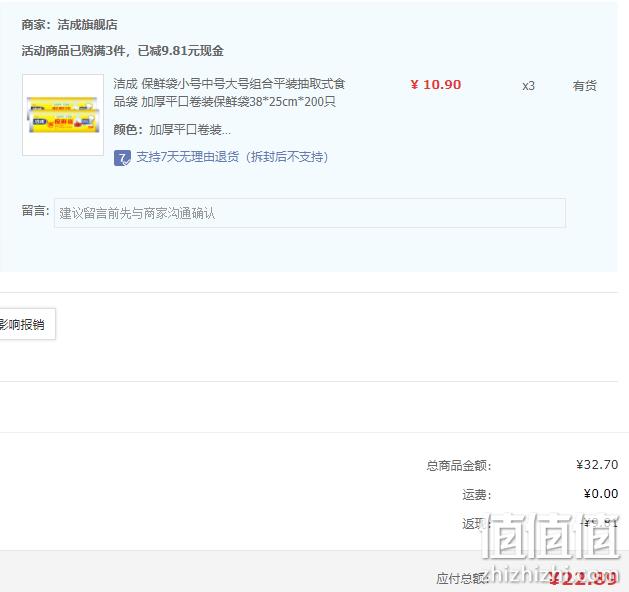This screenshot has height=592, width=629.
Task: Click the 运费 shipping label
Action: (477, 495)
